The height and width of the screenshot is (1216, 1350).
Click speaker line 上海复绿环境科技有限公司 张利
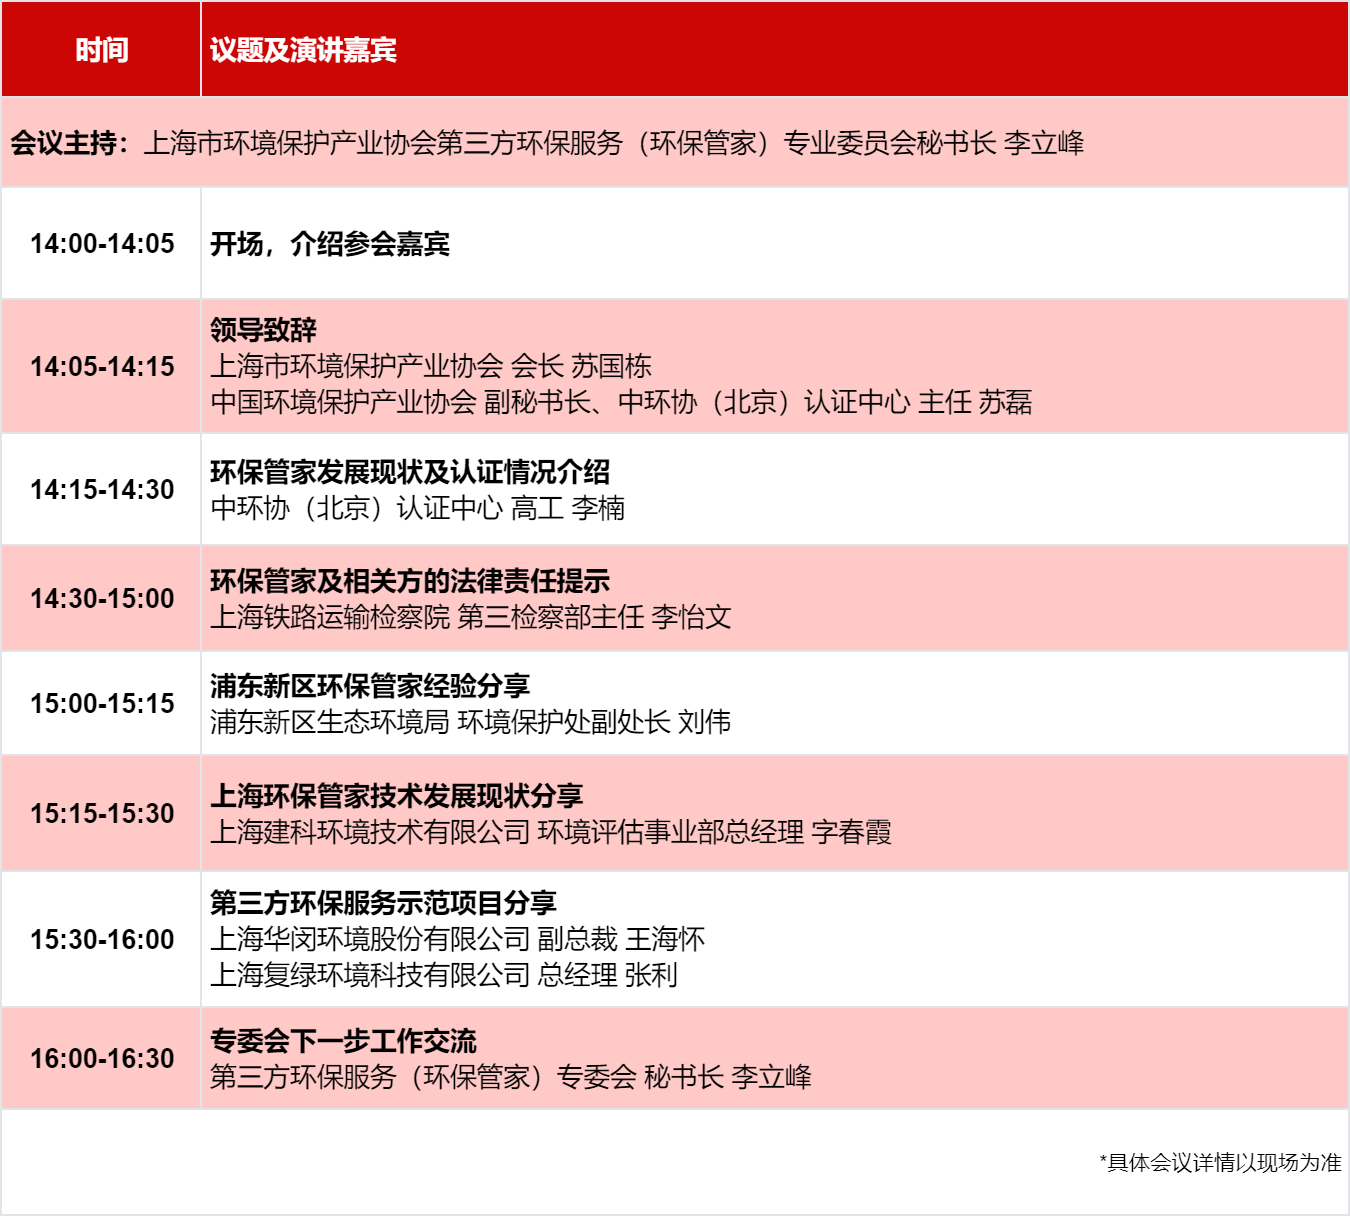(x=444, y=975)
